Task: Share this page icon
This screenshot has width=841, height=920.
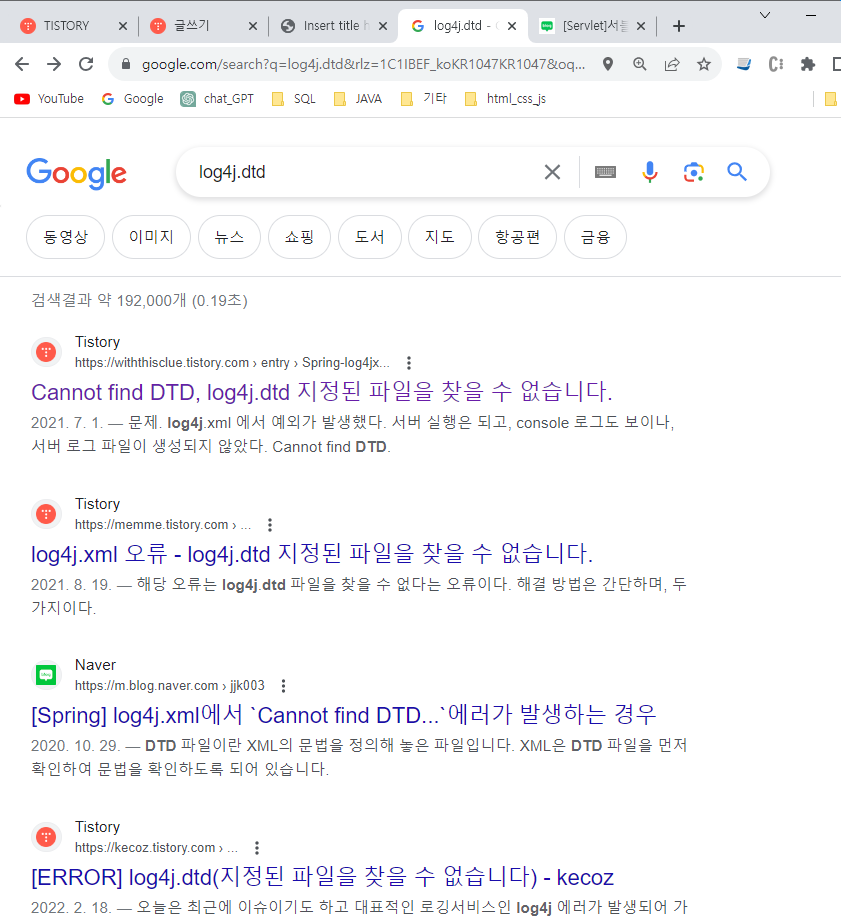Action: [672, 64]
